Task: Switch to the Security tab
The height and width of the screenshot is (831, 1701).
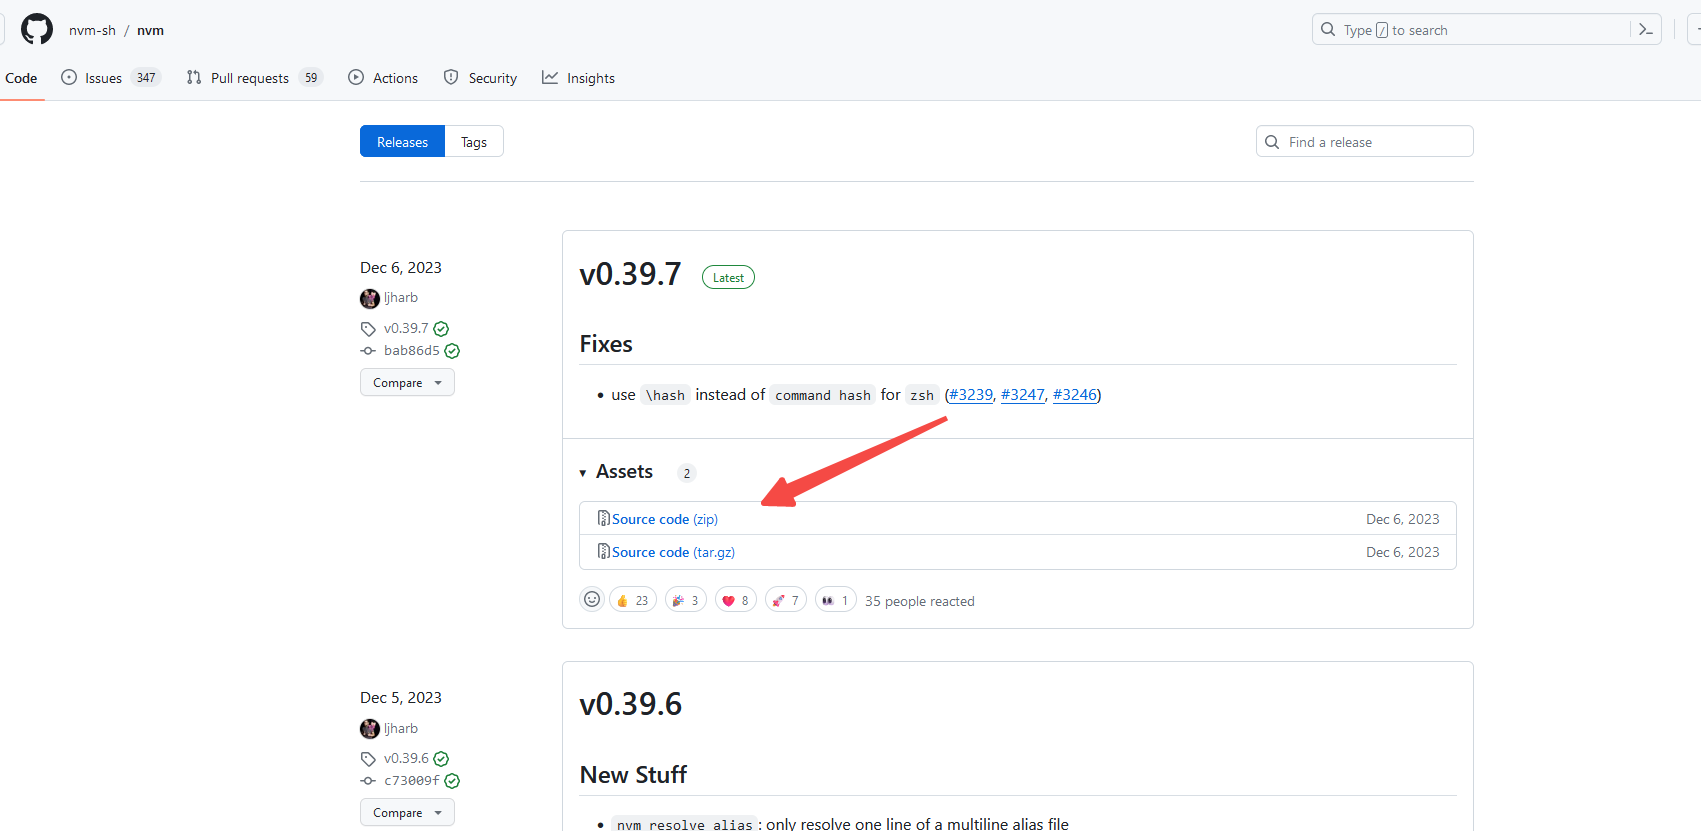Action: (x=480, y=78)
